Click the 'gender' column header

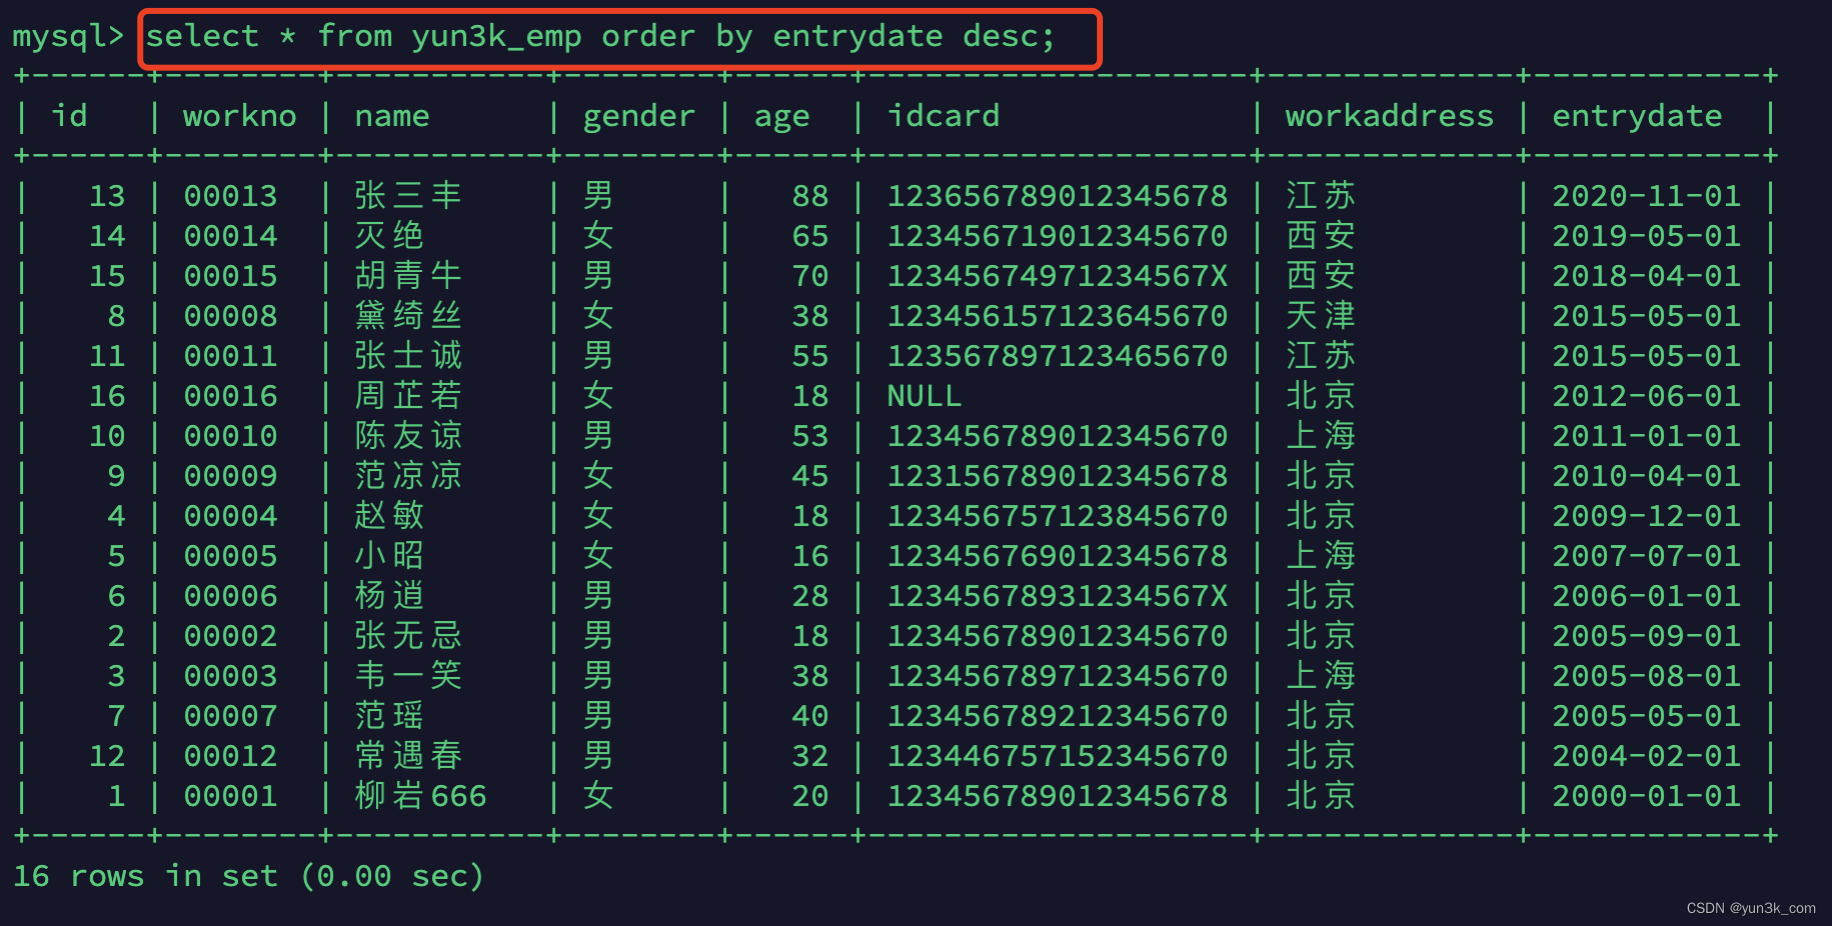coord(639,117)
